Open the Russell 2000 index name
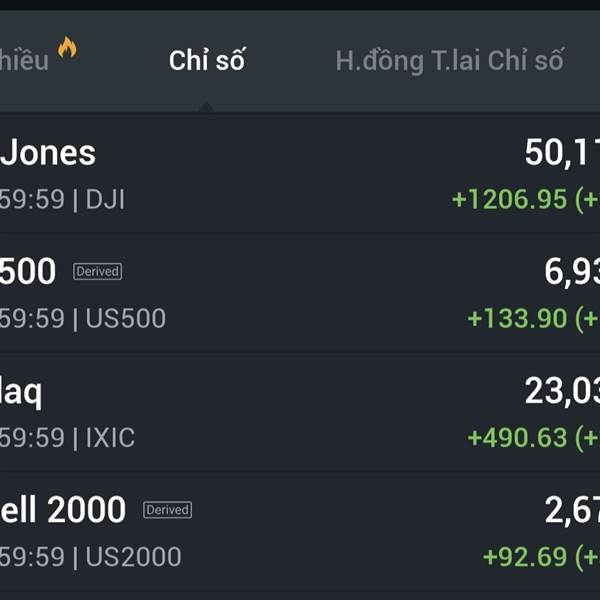600x600 pixels. (63, 510)
